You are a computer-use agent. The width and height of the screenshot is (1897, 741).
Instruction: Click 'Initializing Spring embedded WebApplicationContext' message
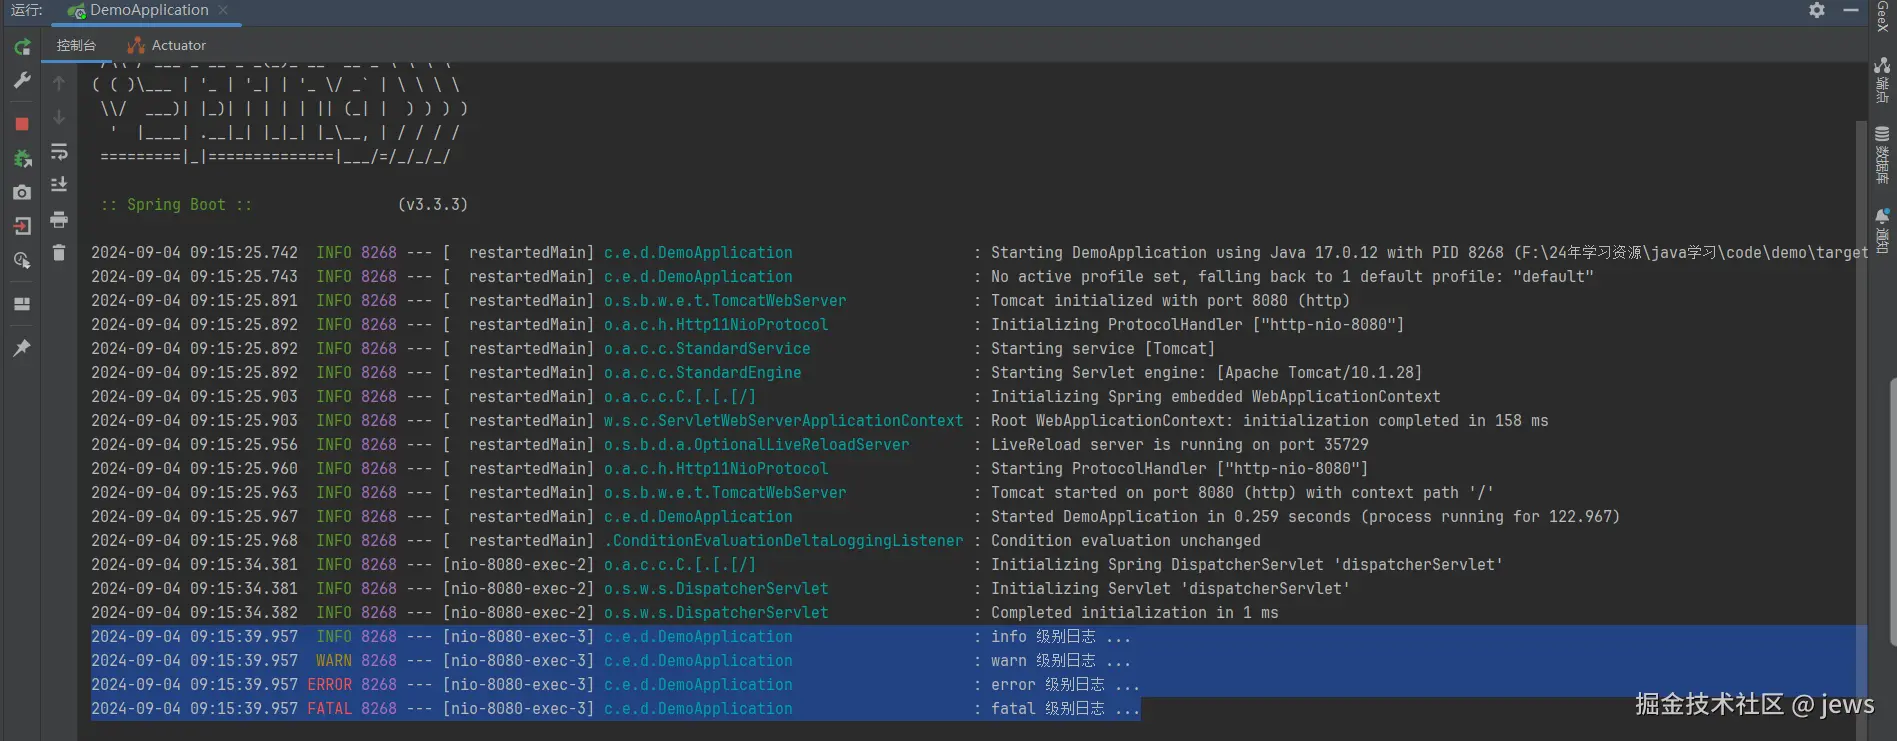coord(1216,397)
